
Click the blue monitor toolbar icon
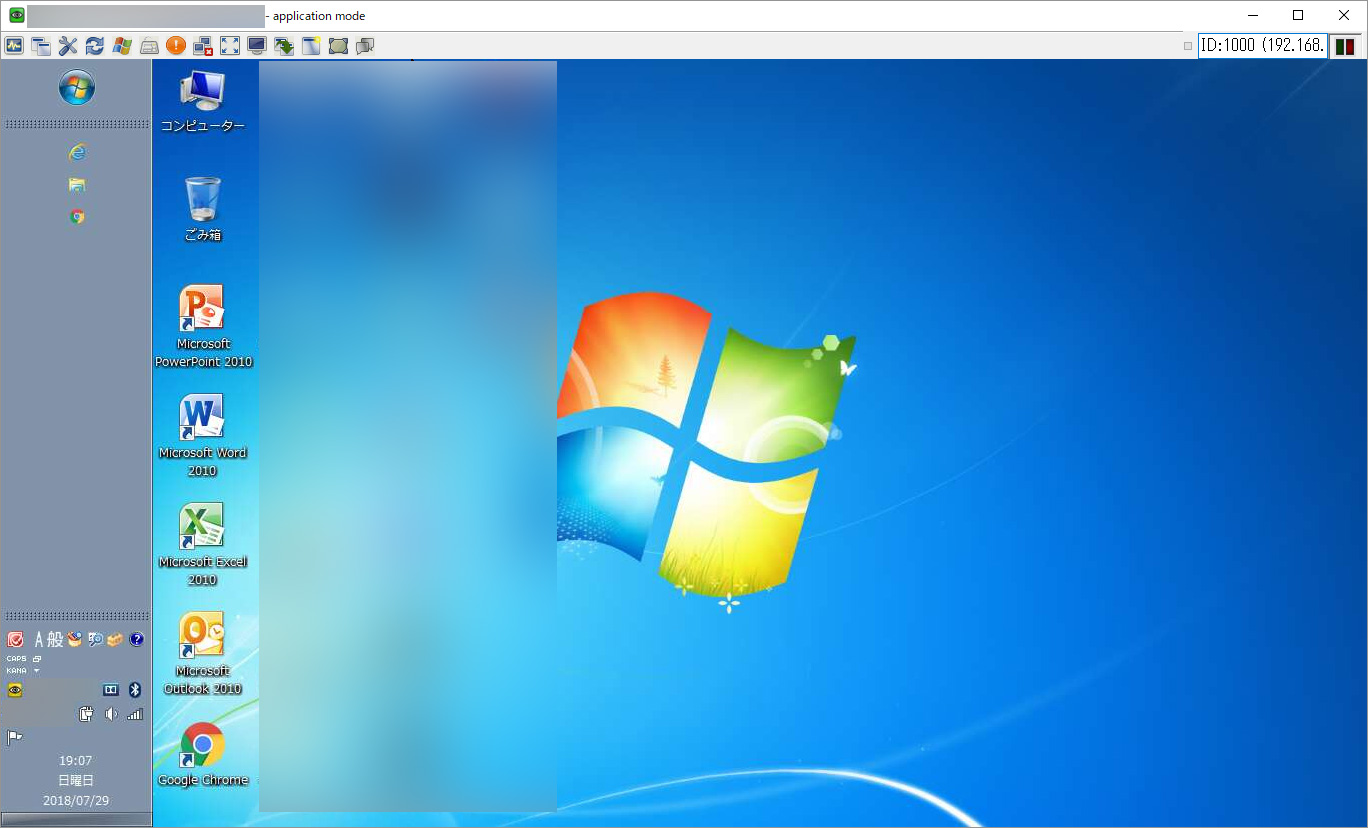[257, 45]
